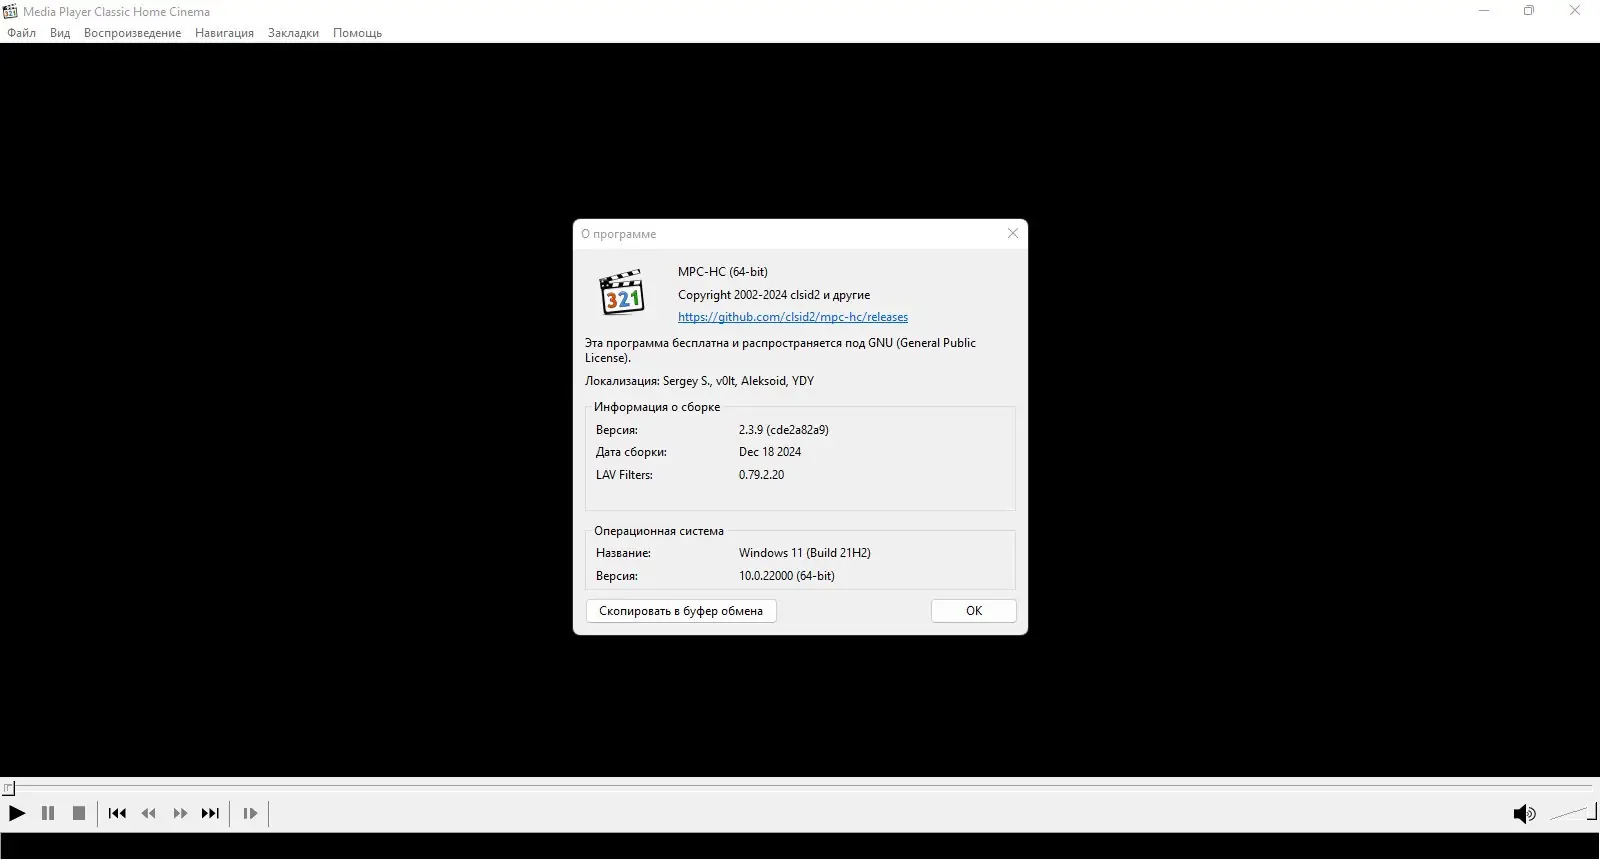Viewport: 1600px width, 860px height.
Task: Open the Помощь menu
Action: [357, 33]
